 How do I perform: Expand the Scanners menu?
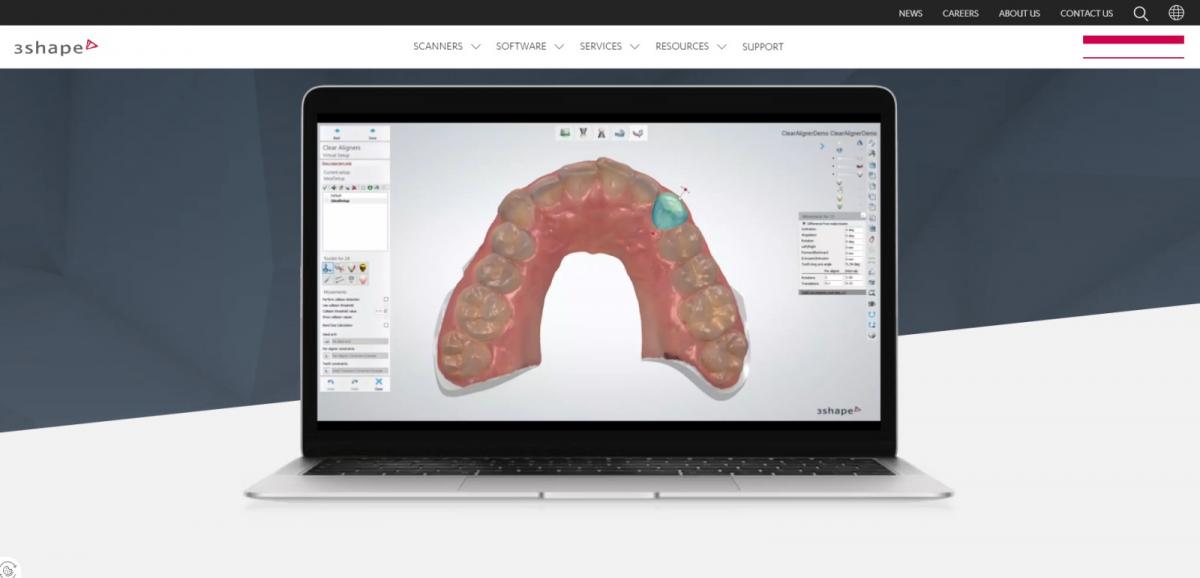coord(446,46)
